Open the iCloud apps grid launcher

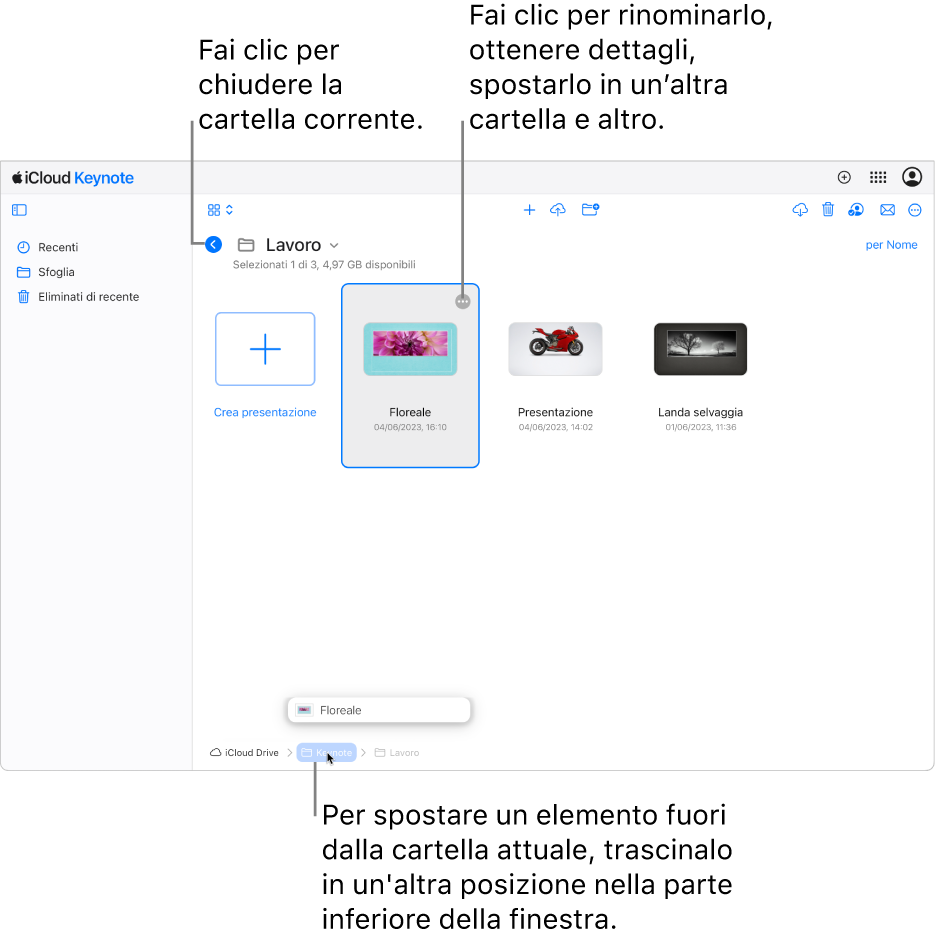[878, 177]
